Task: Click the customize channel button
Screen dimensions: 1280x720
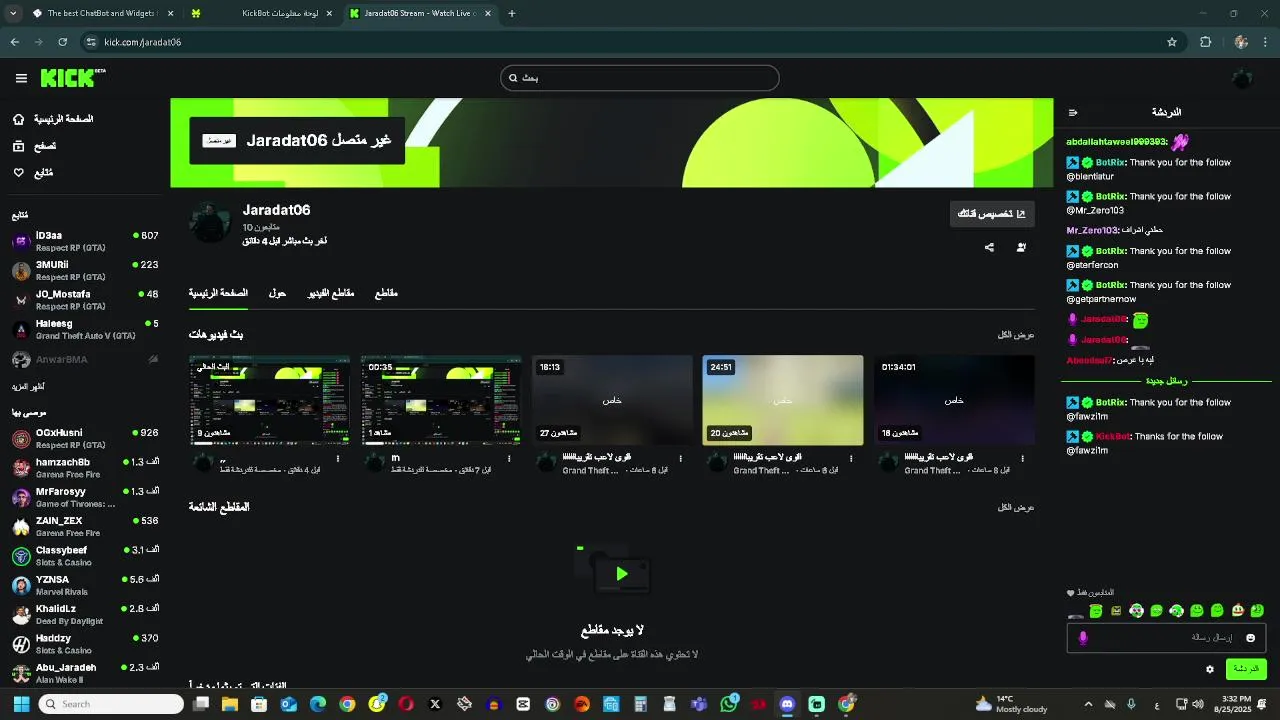Action: [x=992, y=214]
